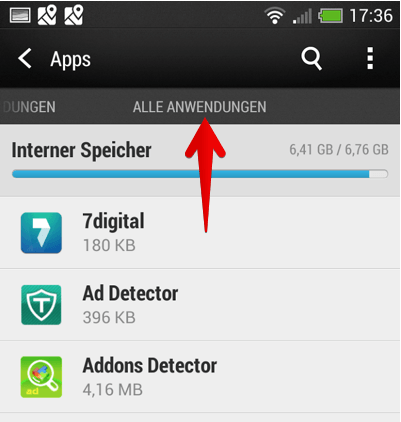
Task: Tap the 17:36 clock in status bar
Action: 371,16
